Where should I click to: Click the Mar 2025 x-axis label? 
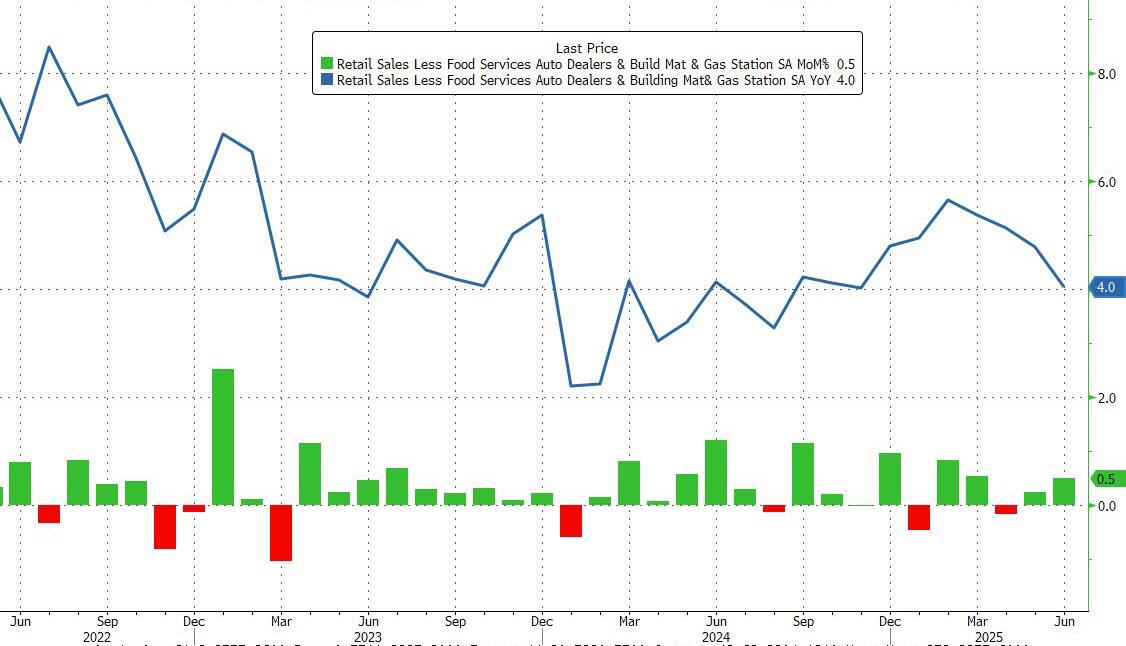(x=977, y=621)
